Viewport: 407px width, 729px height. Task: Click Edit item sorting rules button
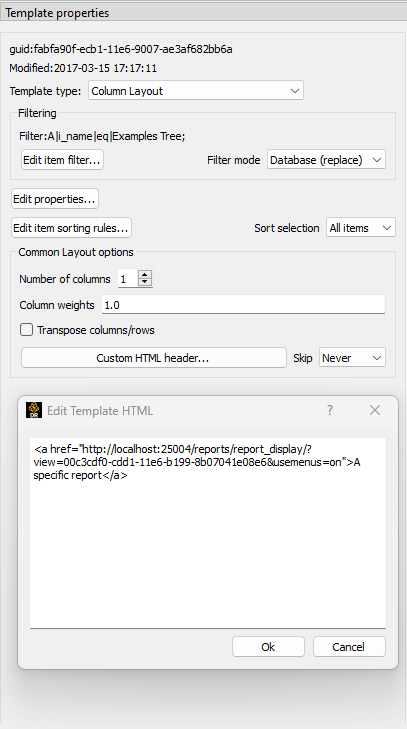pyautogui.click(x=71, y=228)
